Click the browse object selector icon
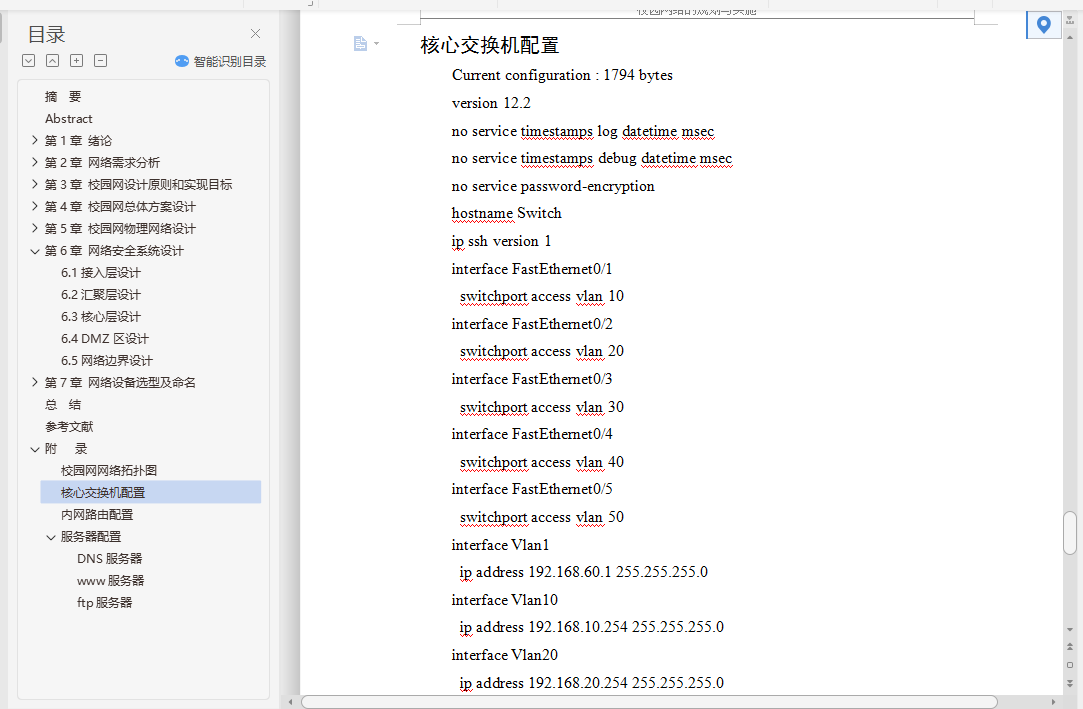Screen dimensions: 1083x709 pos(1070,666)
